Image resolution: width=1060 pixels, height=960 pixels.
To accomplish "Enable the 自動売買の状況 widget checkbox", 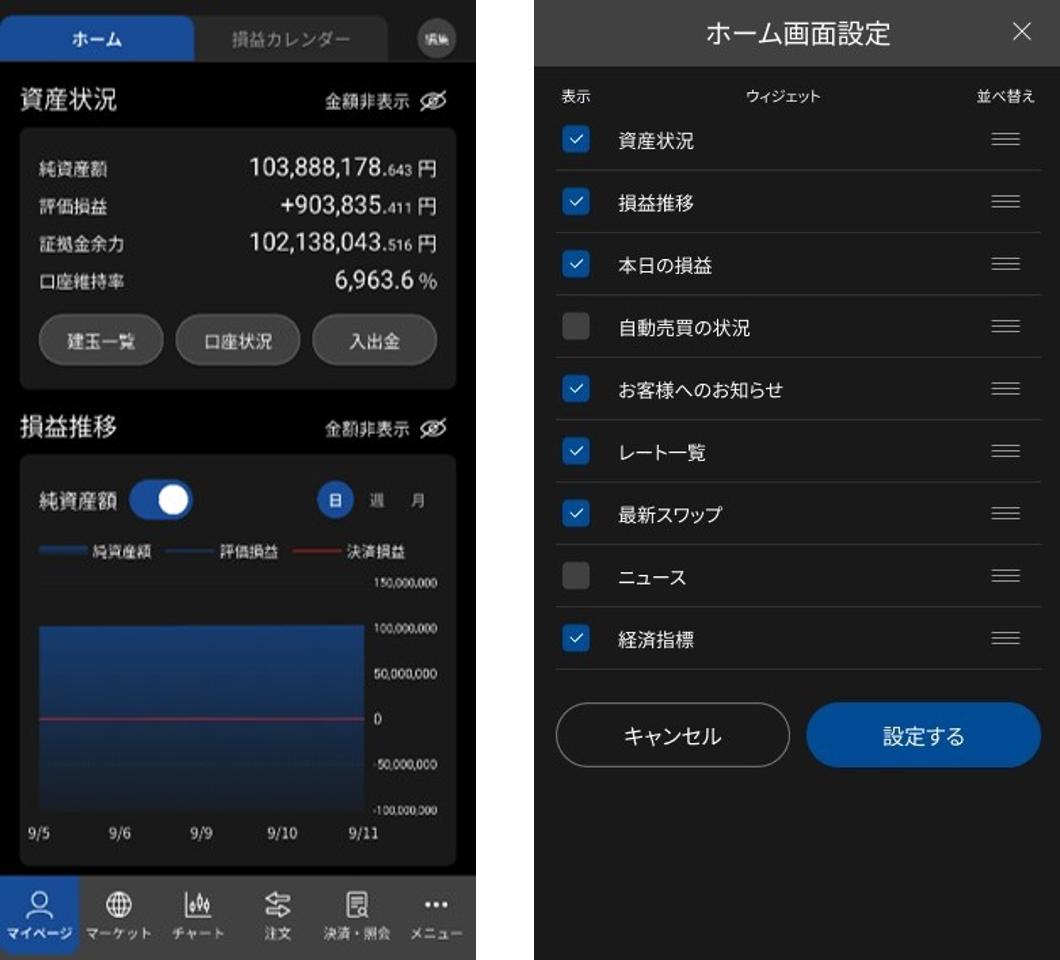I will [x=575, y=325].
